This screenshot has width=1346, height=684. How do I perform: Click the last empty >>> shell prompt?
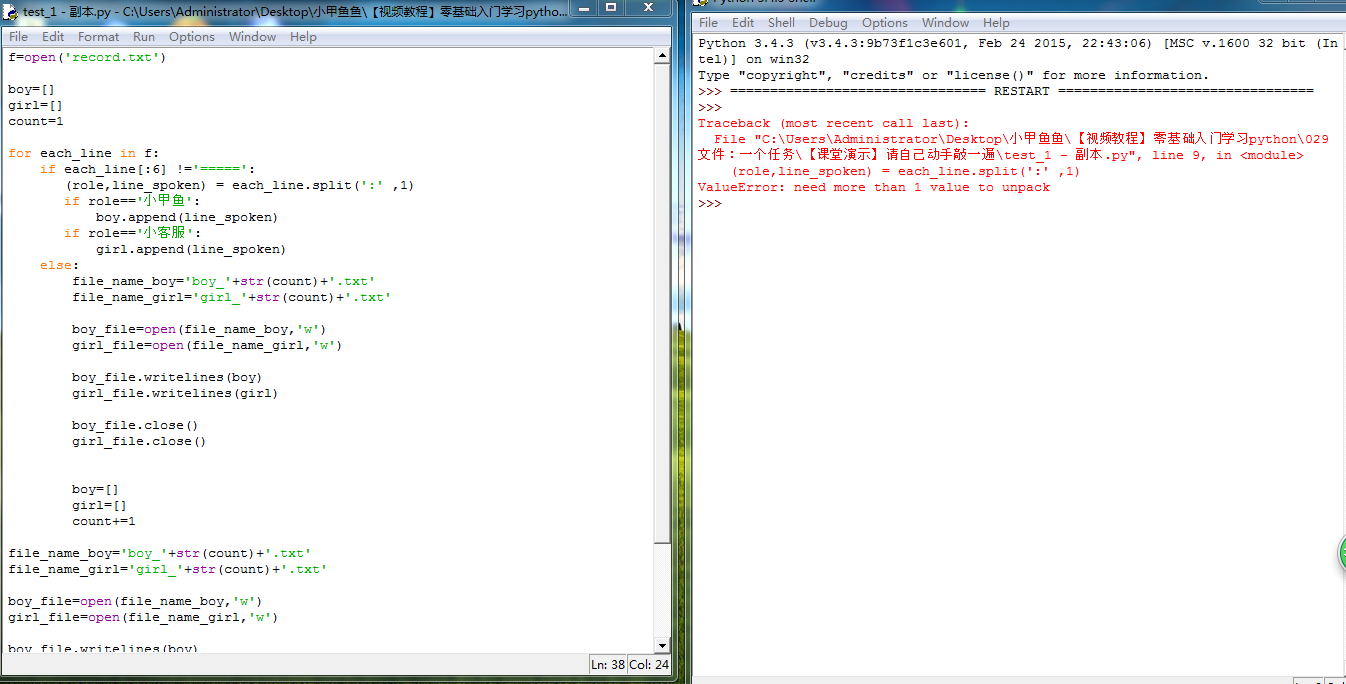click(710, 204)
